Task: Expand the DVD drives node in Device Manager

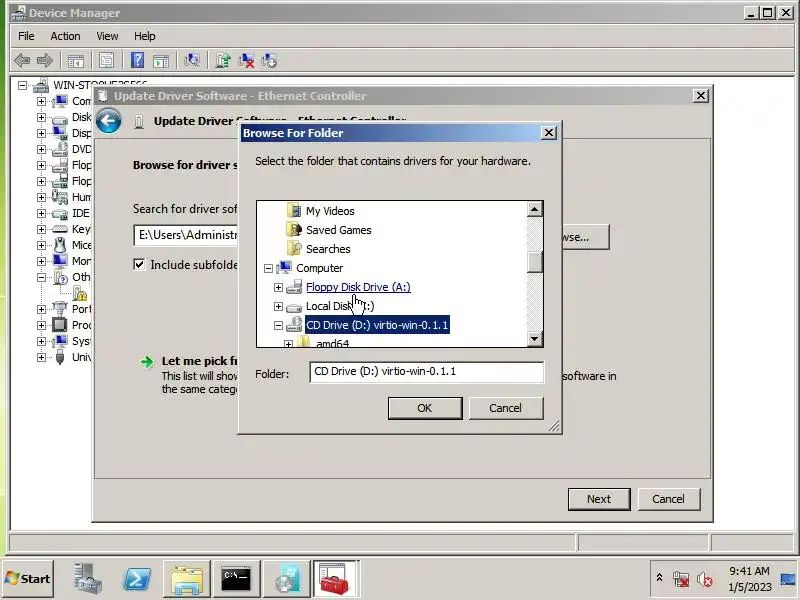Action: tap(41, 149)
